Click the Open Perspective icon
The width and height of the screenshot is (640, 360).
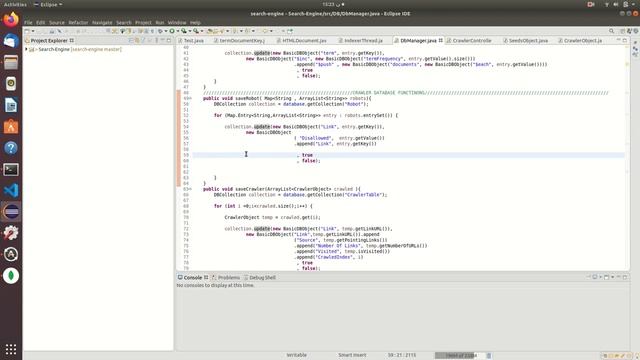click(x=622, y=31)
